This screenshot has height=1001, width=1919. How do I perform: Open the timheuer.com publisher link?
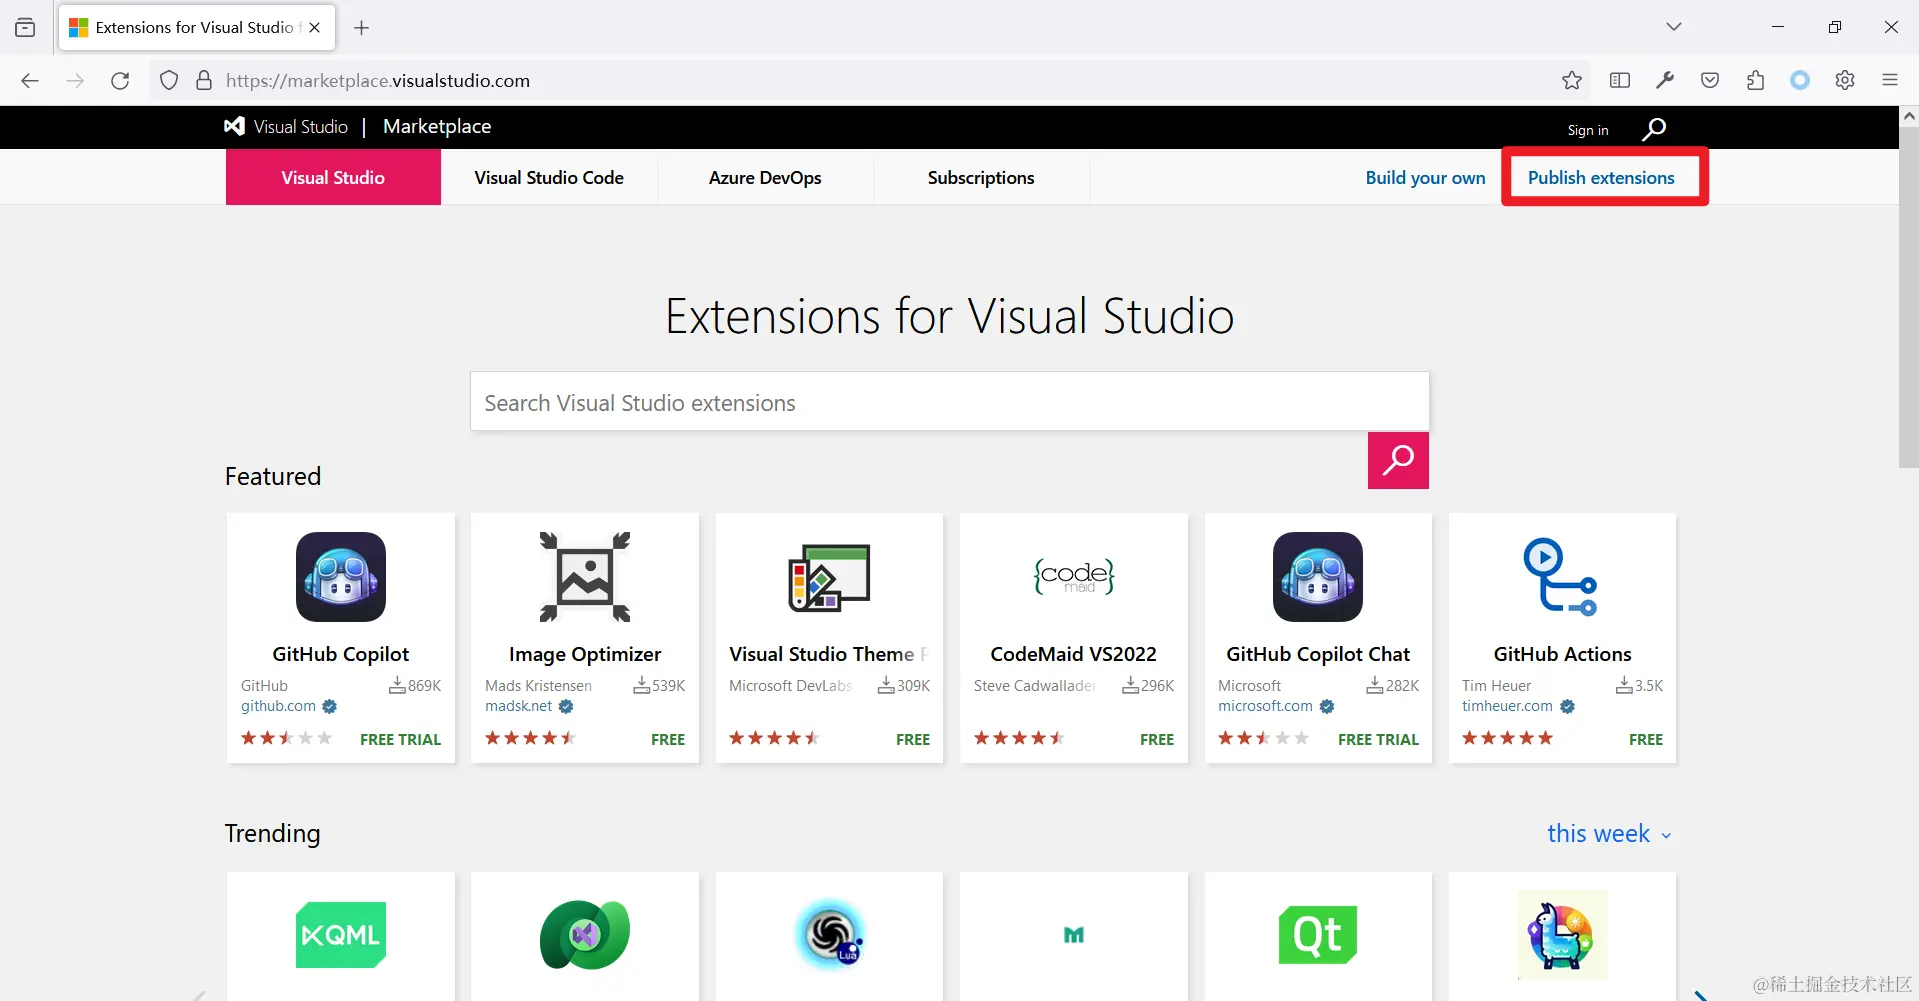point(1507,706)
